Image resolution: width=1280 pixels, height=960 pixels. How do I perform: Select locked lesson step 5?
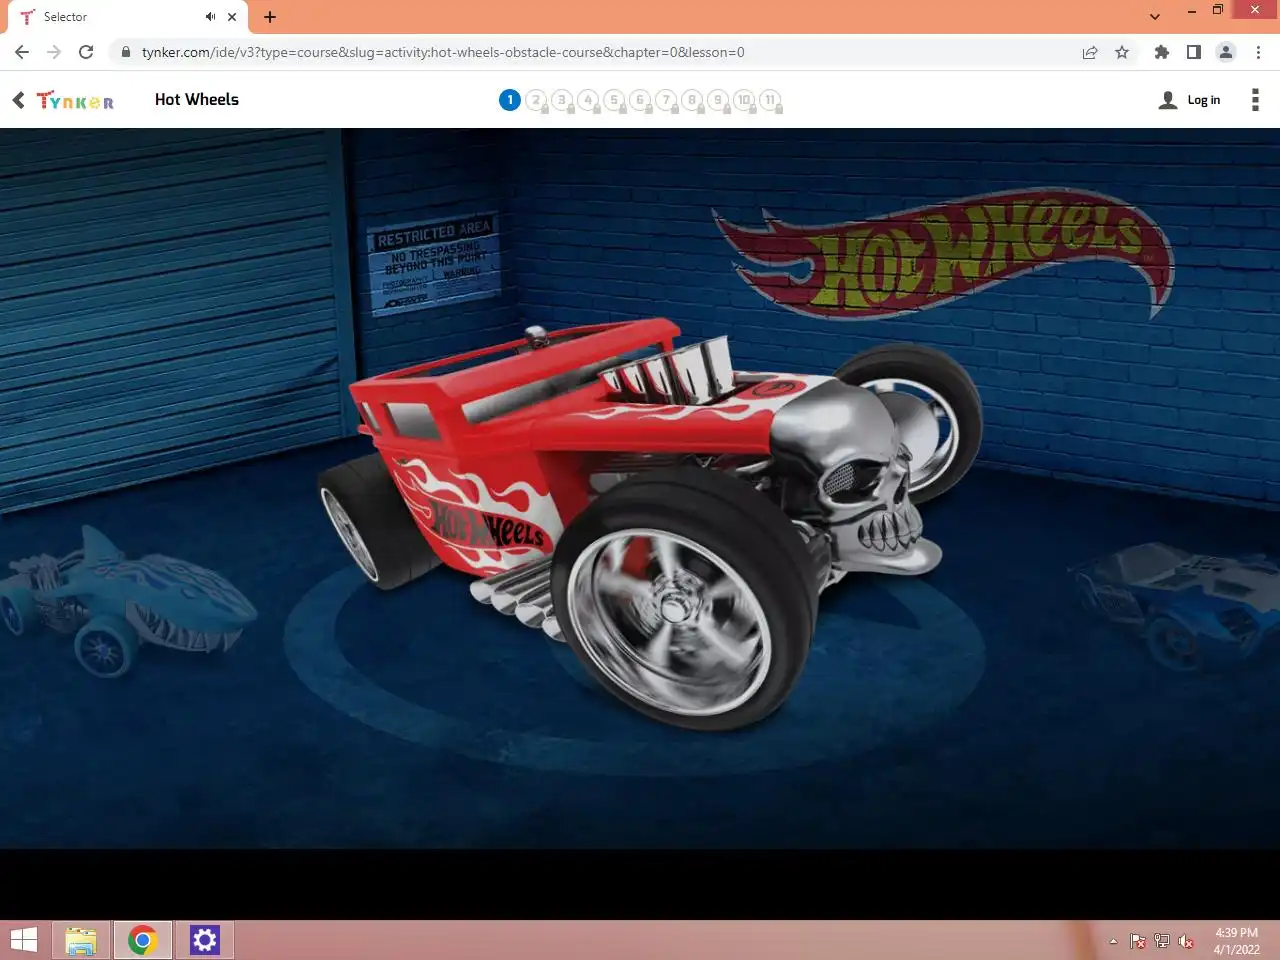(x=614, y=100)
